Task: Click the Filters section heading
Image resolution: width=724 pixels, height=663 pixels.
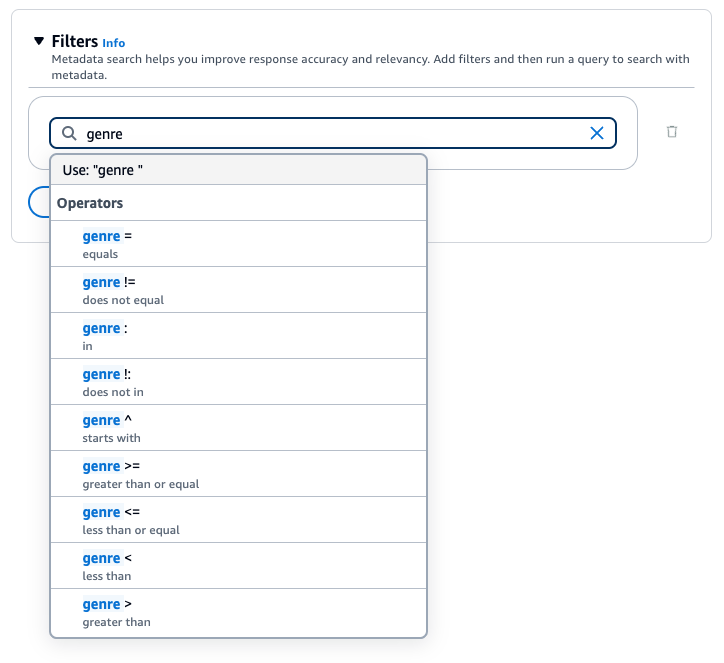Action: point(74,42)
